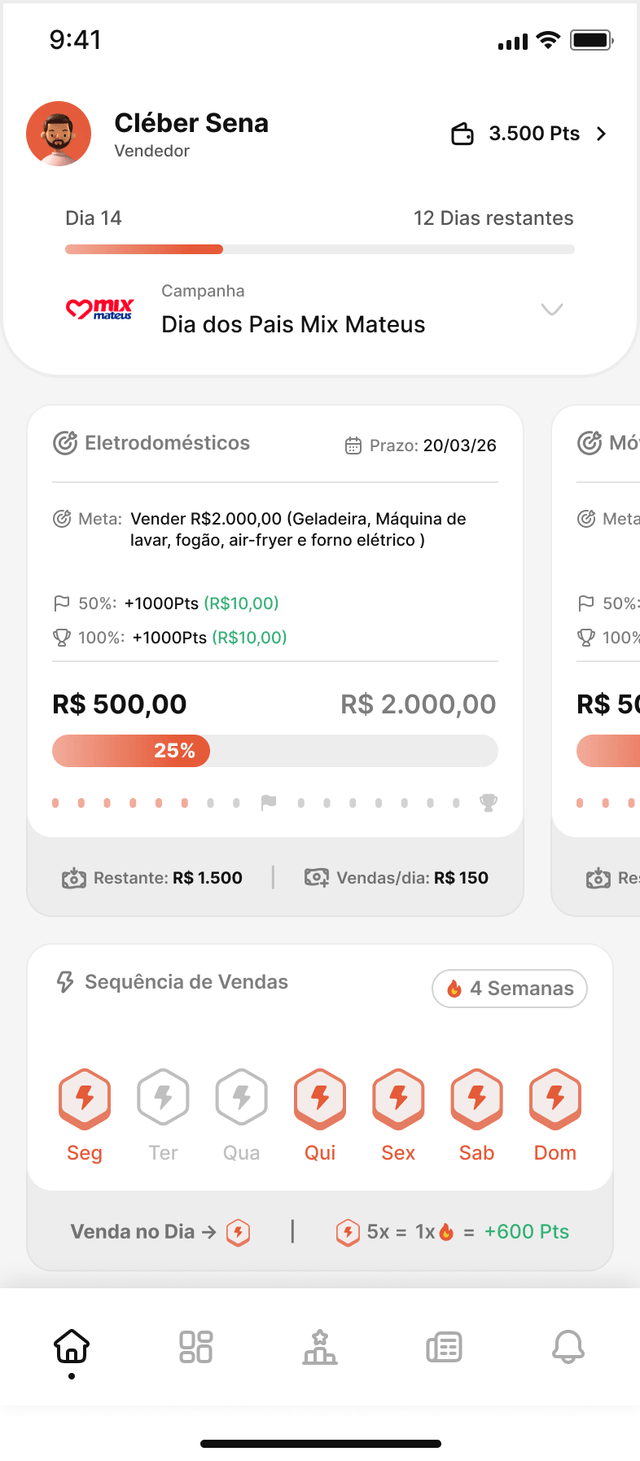Tap the gift box icon beside 3.500 Pts
640x1461 pixels.
point(462,133)
